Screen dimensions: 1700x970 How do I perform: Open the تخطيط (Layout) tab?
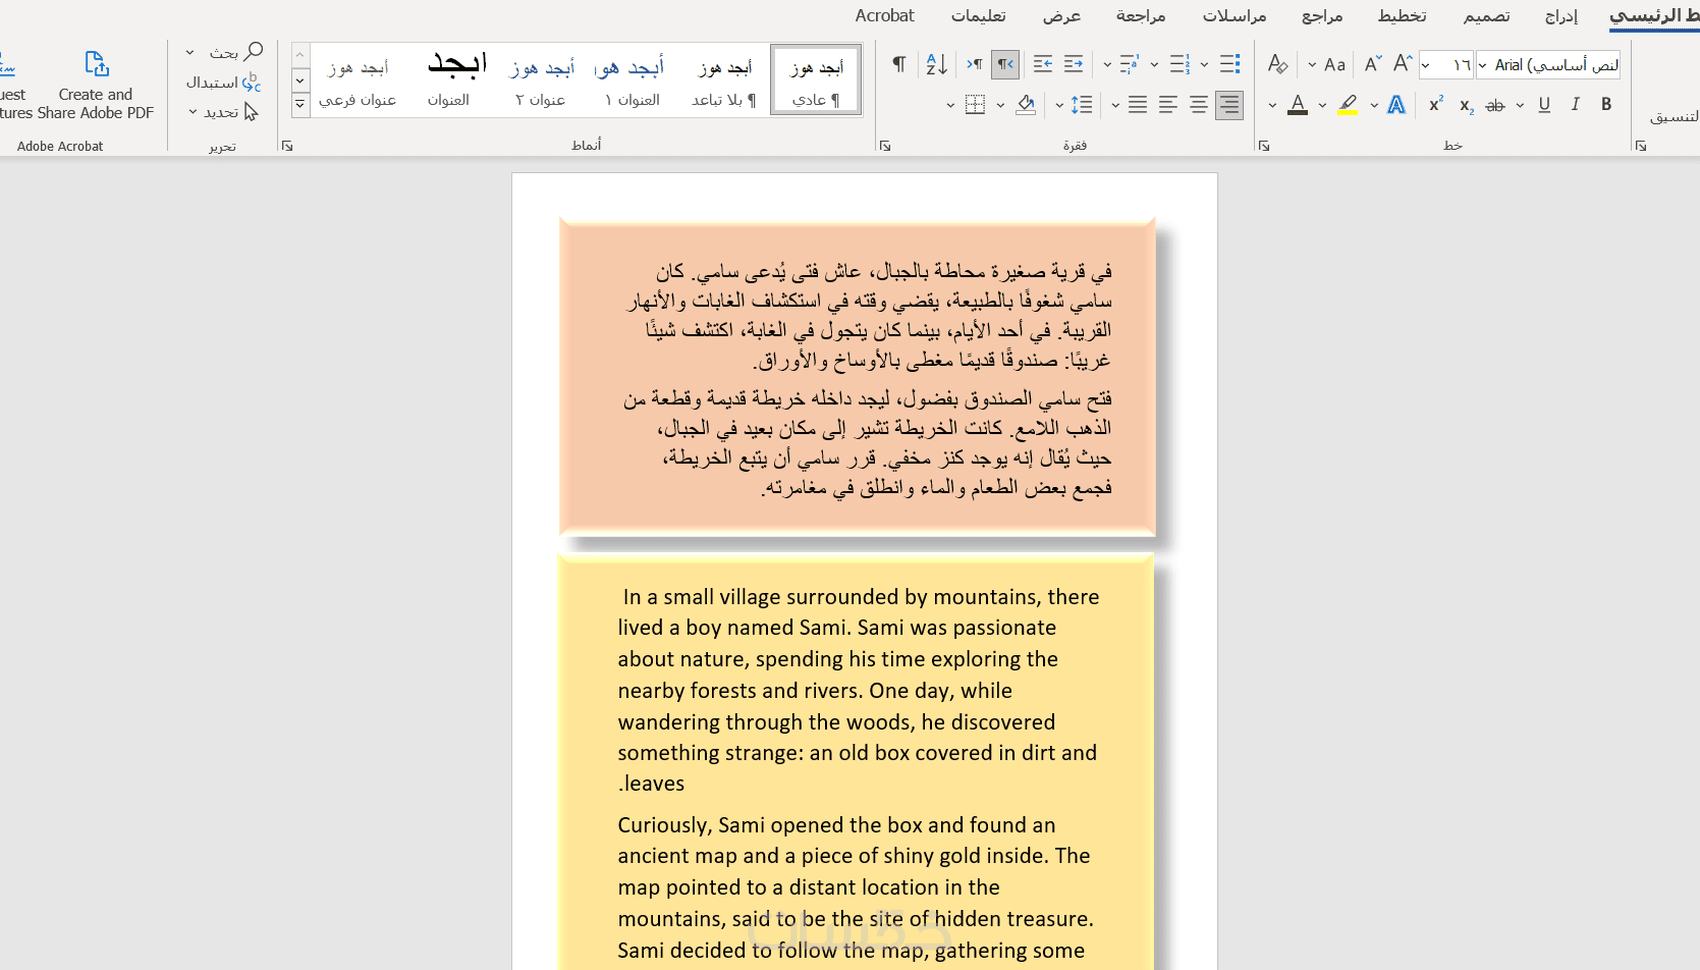[x=1401, y=16]
